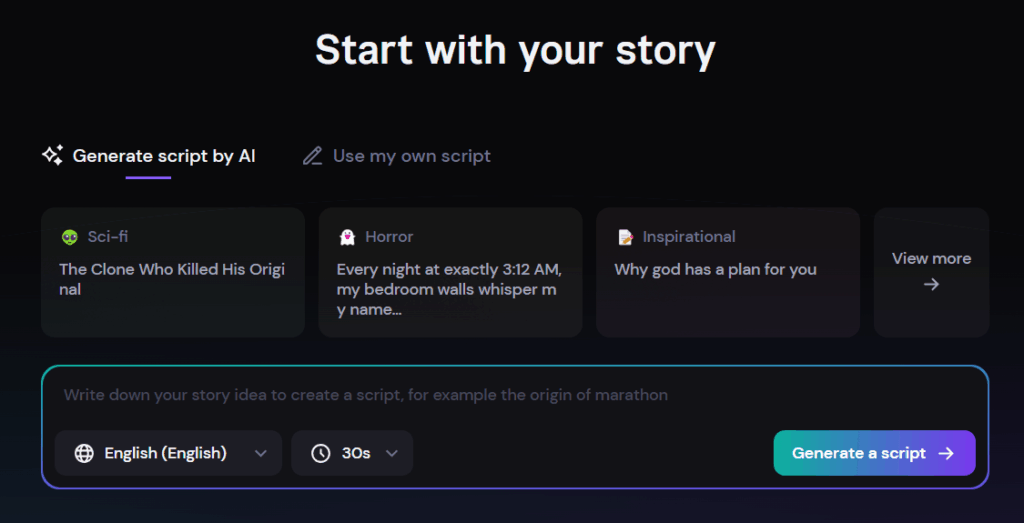Click the story idea input field
The width and height of the screenshot is (1024, 523).
[514, 395]
